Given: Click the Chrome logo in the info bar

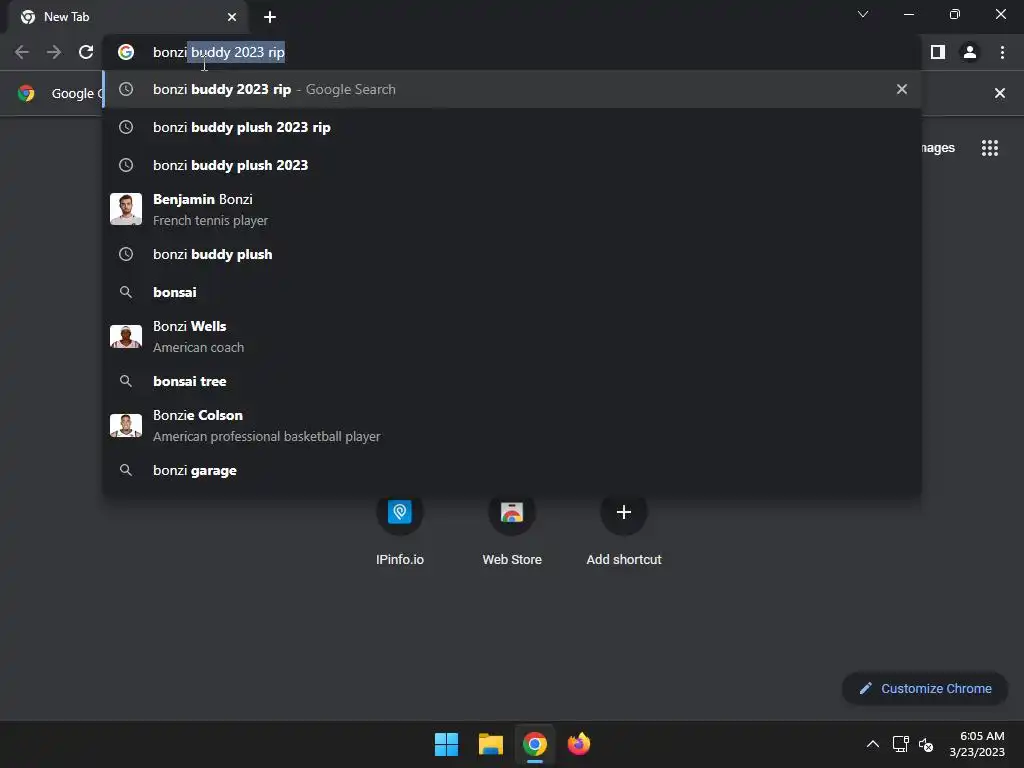Looking at the screenshot, I should [x=26, y=93].
